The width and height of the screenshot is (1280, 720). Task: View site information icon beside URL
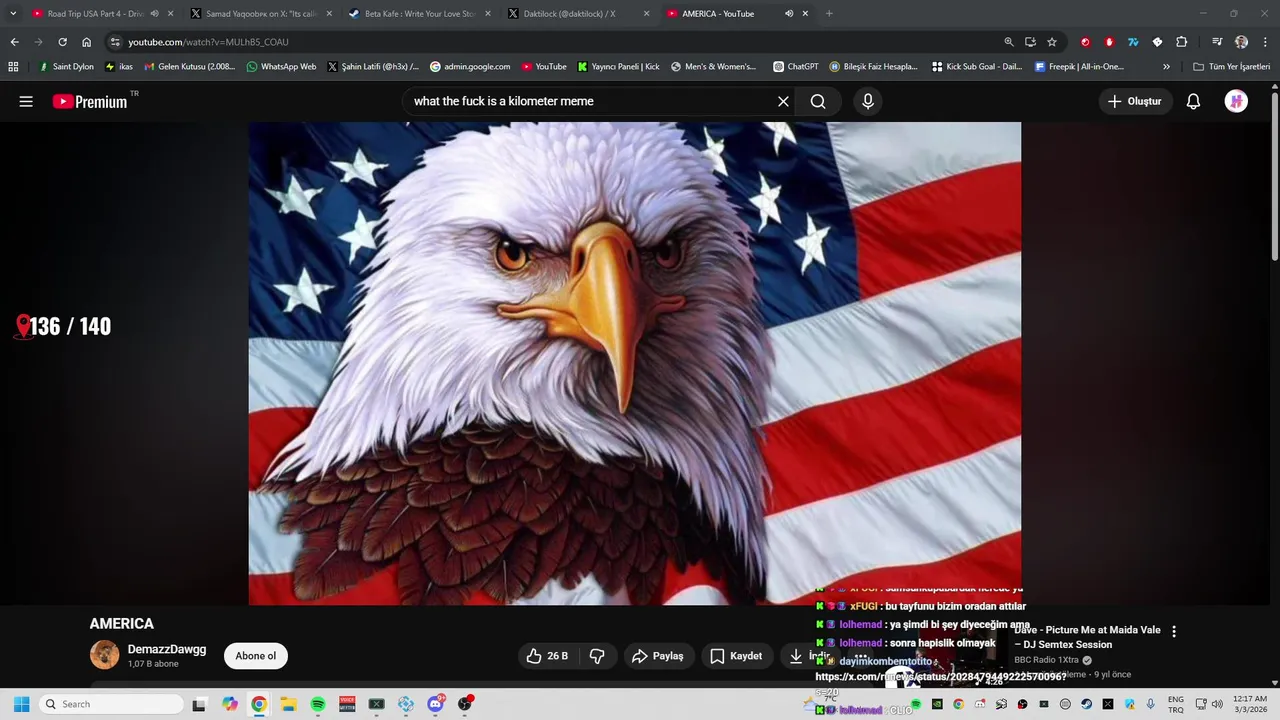click(115, 42)
